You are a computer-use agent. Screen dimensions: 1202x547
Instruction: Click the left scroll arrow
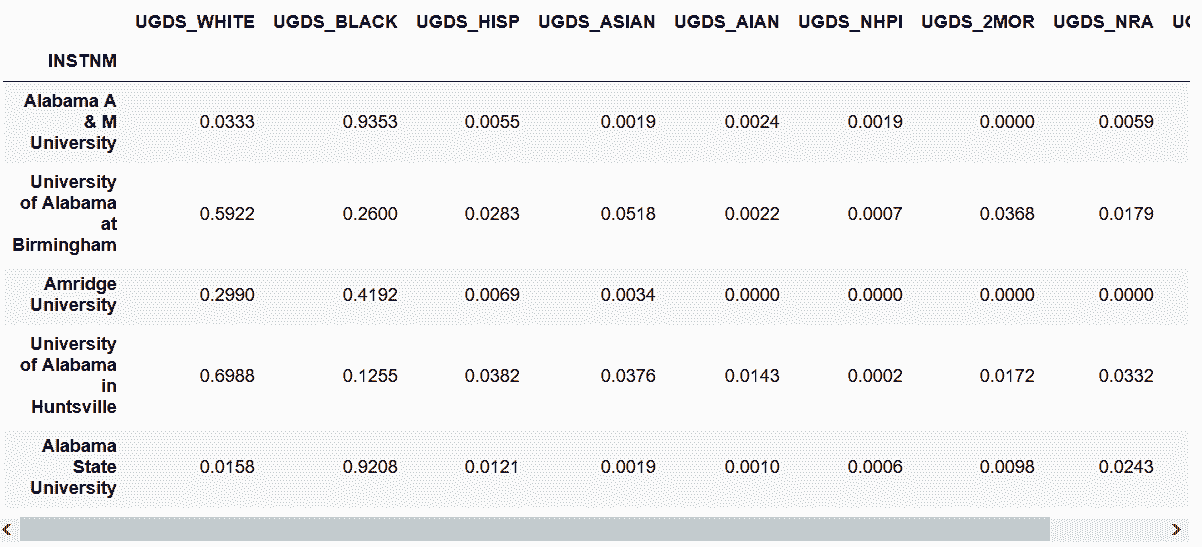8,529
